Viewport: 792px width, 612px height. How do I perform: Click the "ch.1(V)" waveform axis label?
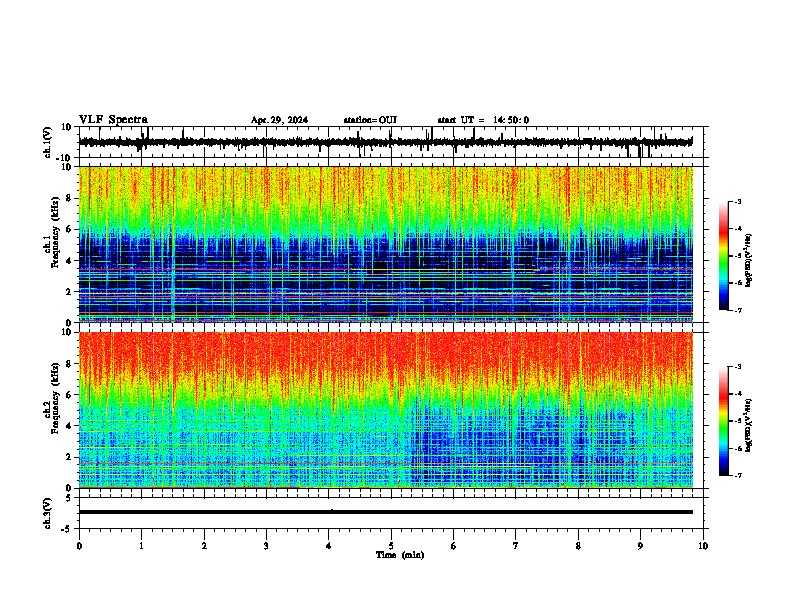coord(48,142)
